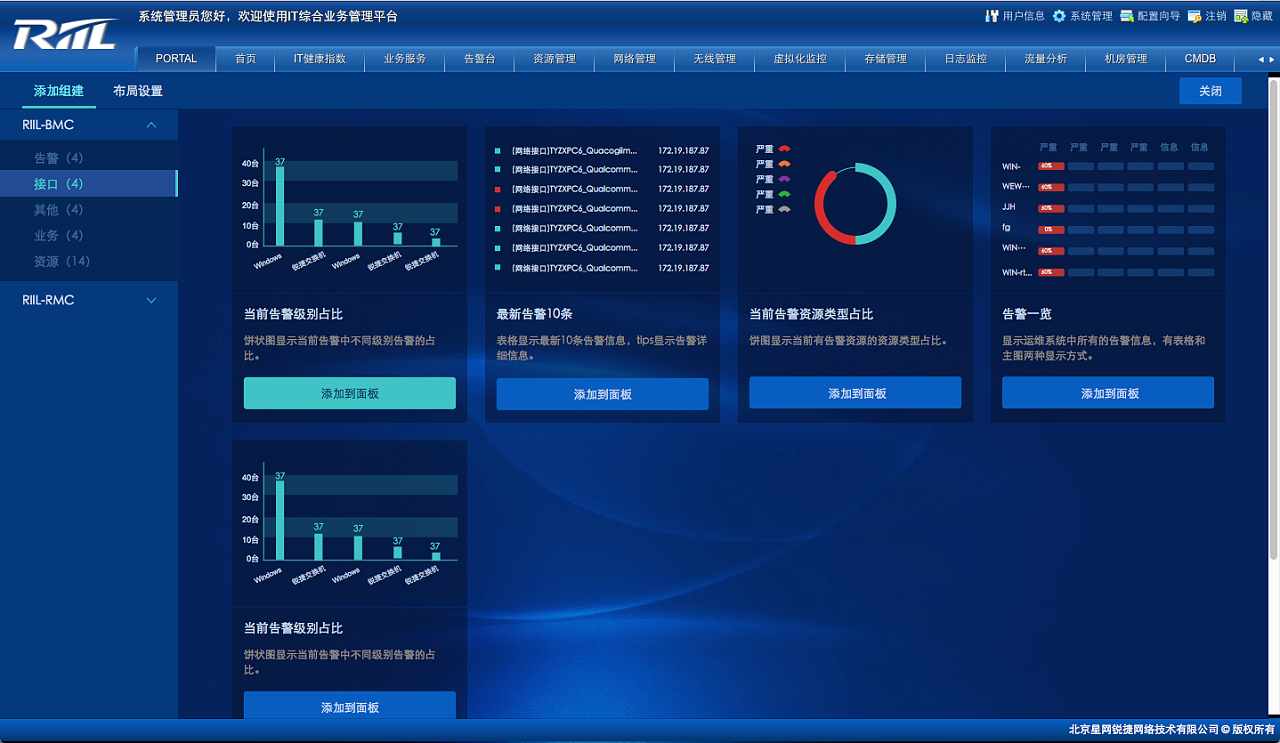
Task: Click the 最新告警10条 list preview thumbnail
Action: coord(603,209)
